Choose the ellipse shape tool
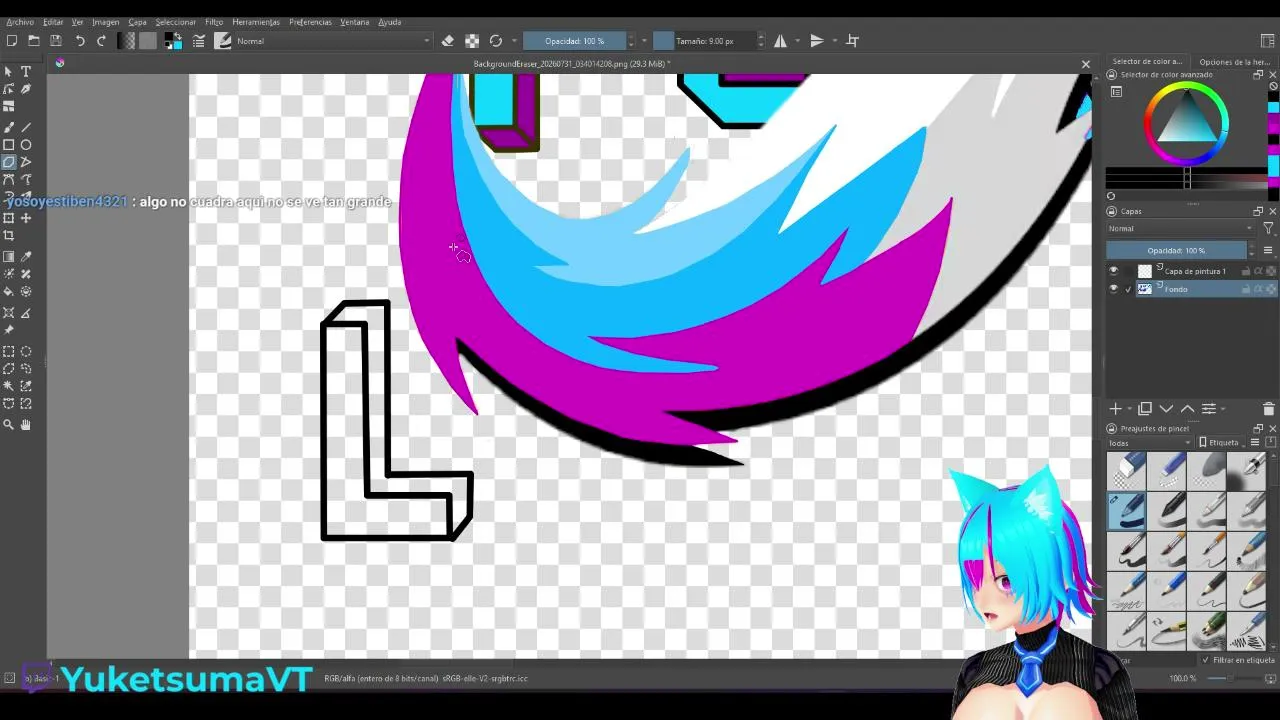 coord(26,145)
